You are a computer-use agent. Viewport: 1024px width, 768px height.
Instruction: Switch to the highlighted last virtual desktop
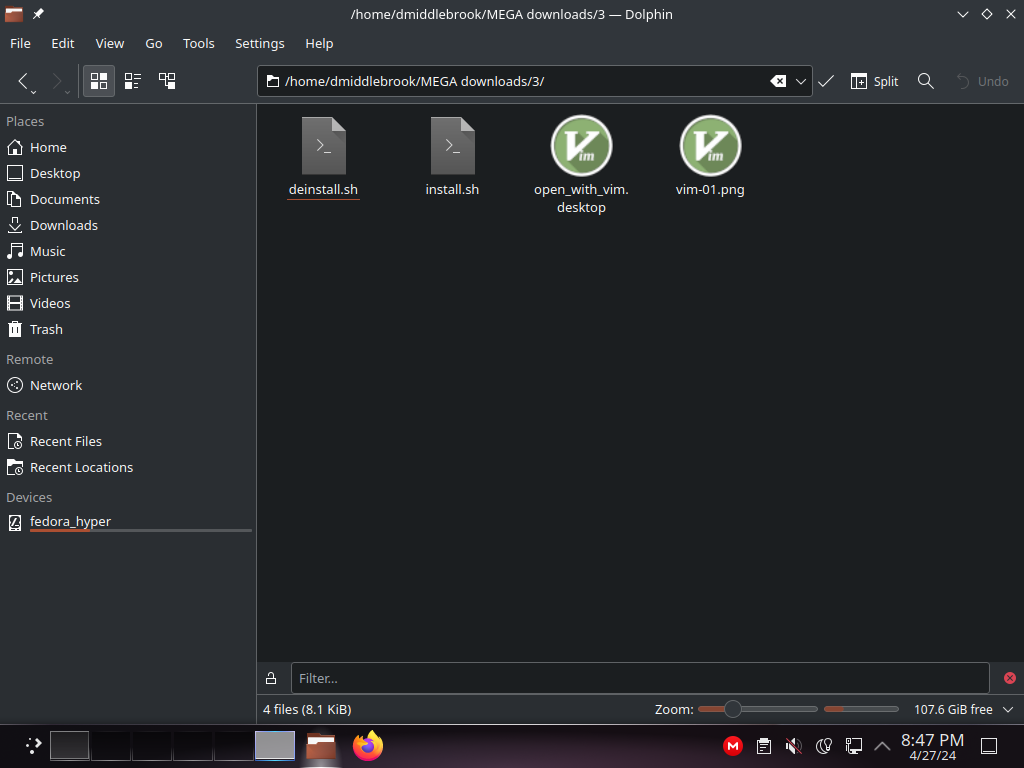click(x=274, y=746)
